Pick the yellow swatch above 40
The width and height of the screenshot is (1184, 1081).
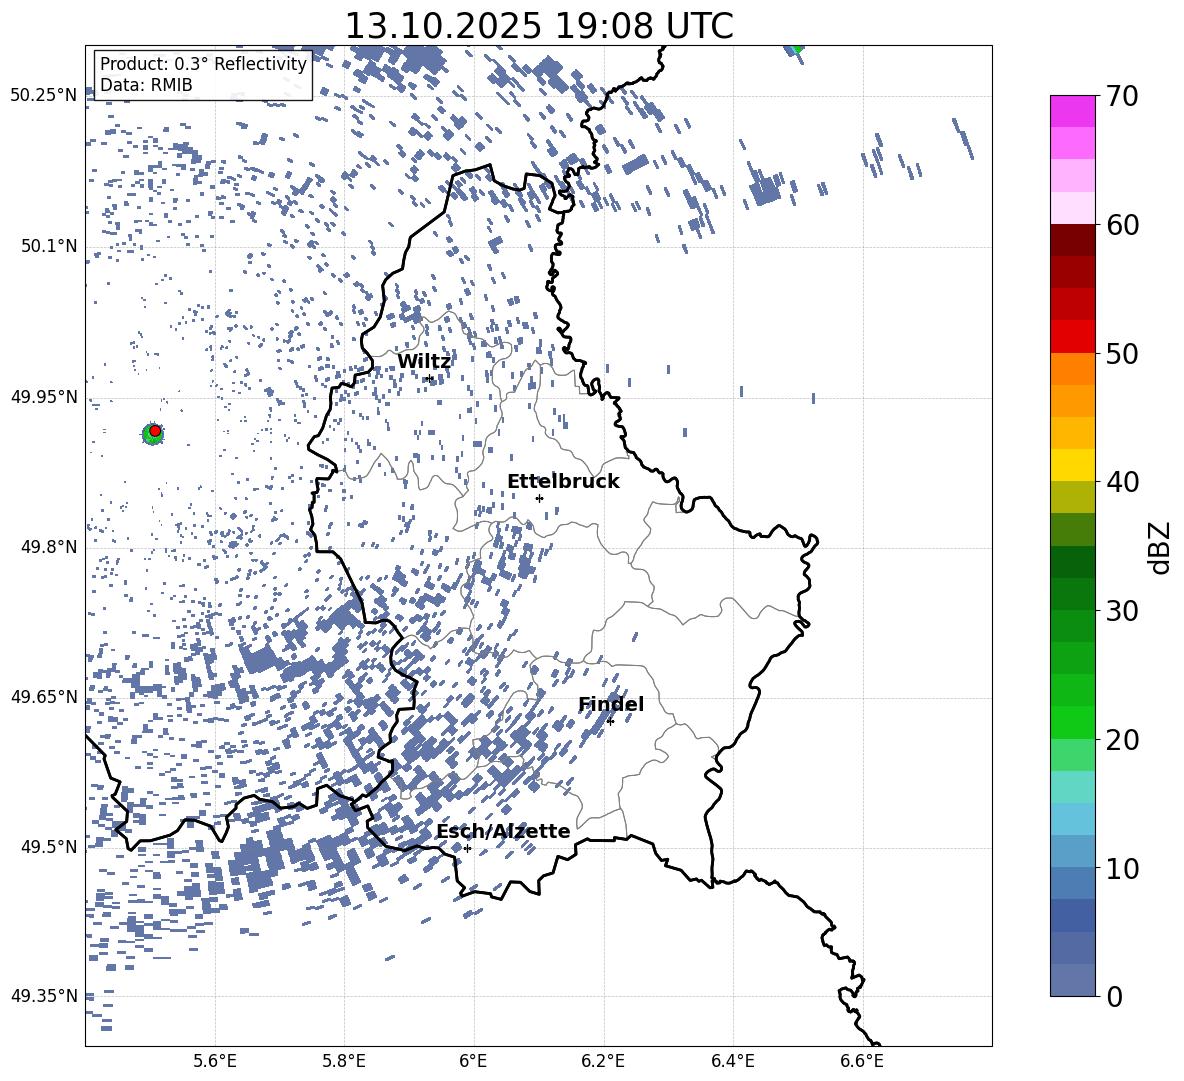click(1073, 465)
